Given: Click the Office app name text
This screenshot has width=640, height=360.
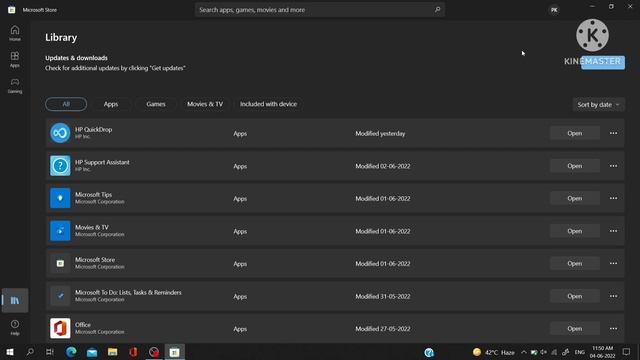Looking at the screenshot, I should [x=83, y=324].
